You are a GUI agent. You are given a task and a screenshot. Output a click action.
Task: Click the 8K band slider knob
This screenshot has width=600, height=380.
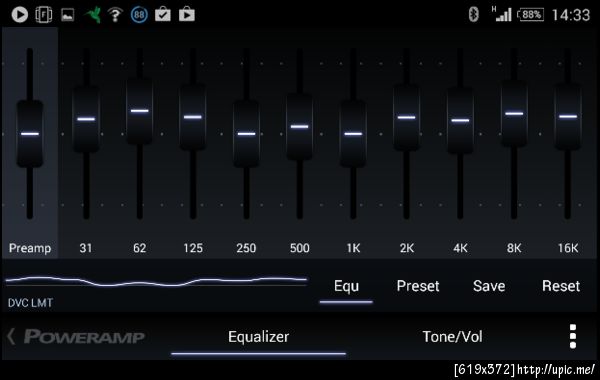[514, 113]
